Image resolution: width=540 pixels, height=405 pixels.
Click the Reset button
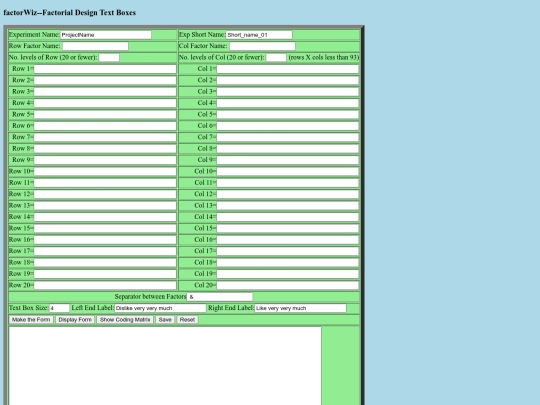click(187, 320)
